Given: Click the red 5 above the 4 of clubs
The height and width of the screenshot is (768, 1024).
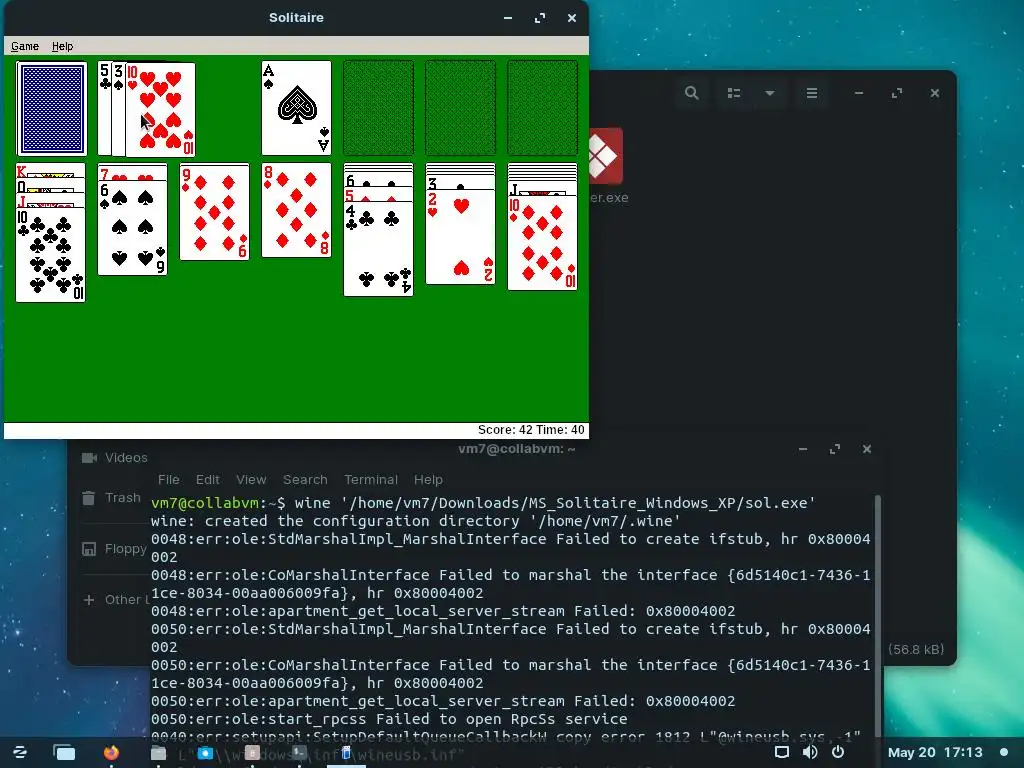Looking at the screenshot, I should (378, 195).
